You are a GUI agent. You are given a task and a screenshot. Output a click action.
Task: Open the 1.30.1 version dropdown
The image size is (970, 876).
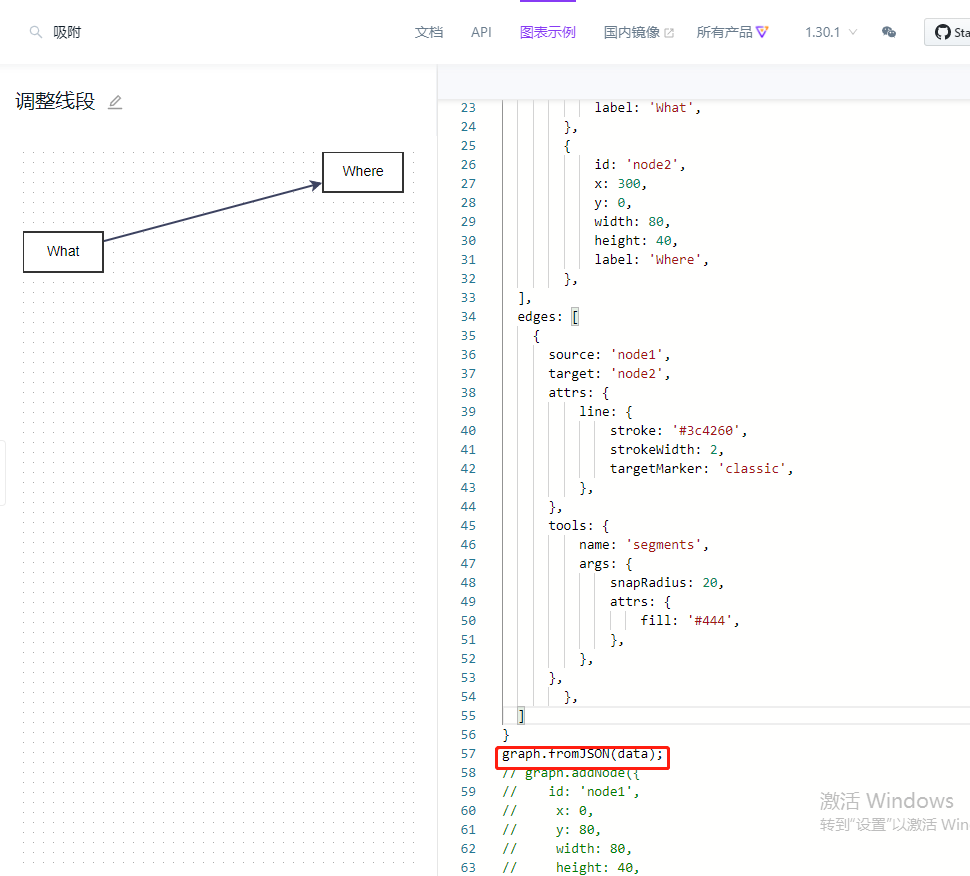(831, 32)
